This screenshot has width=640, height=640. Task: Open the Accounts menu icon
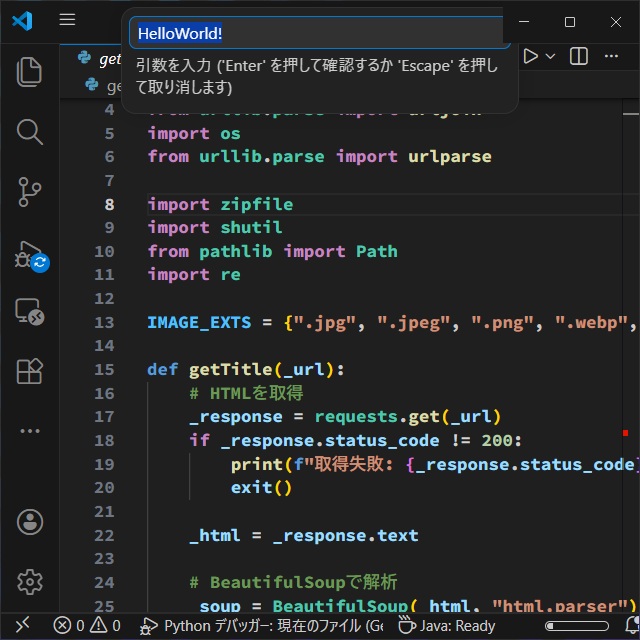coord(30,522)
